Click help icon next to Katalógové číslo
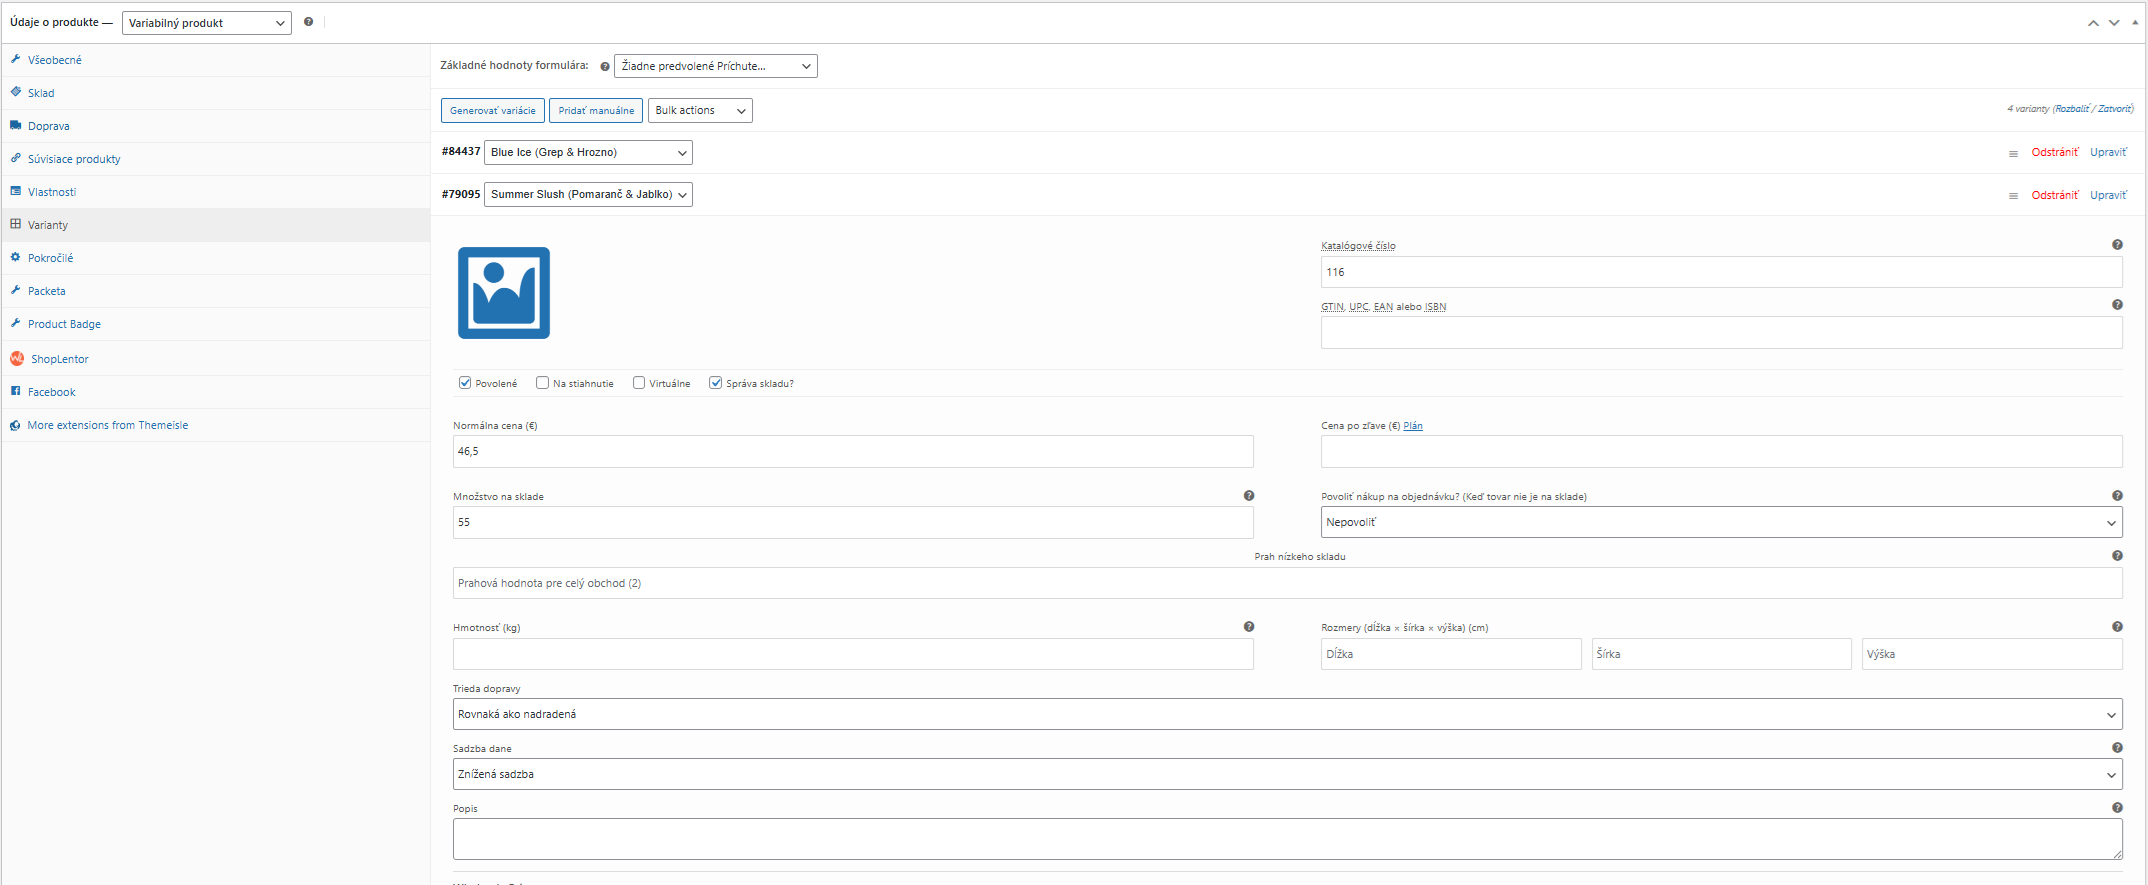Image resolution: width=2148 pixels, height=885 pixels. pyautogui.click(x=2116, y=245)
